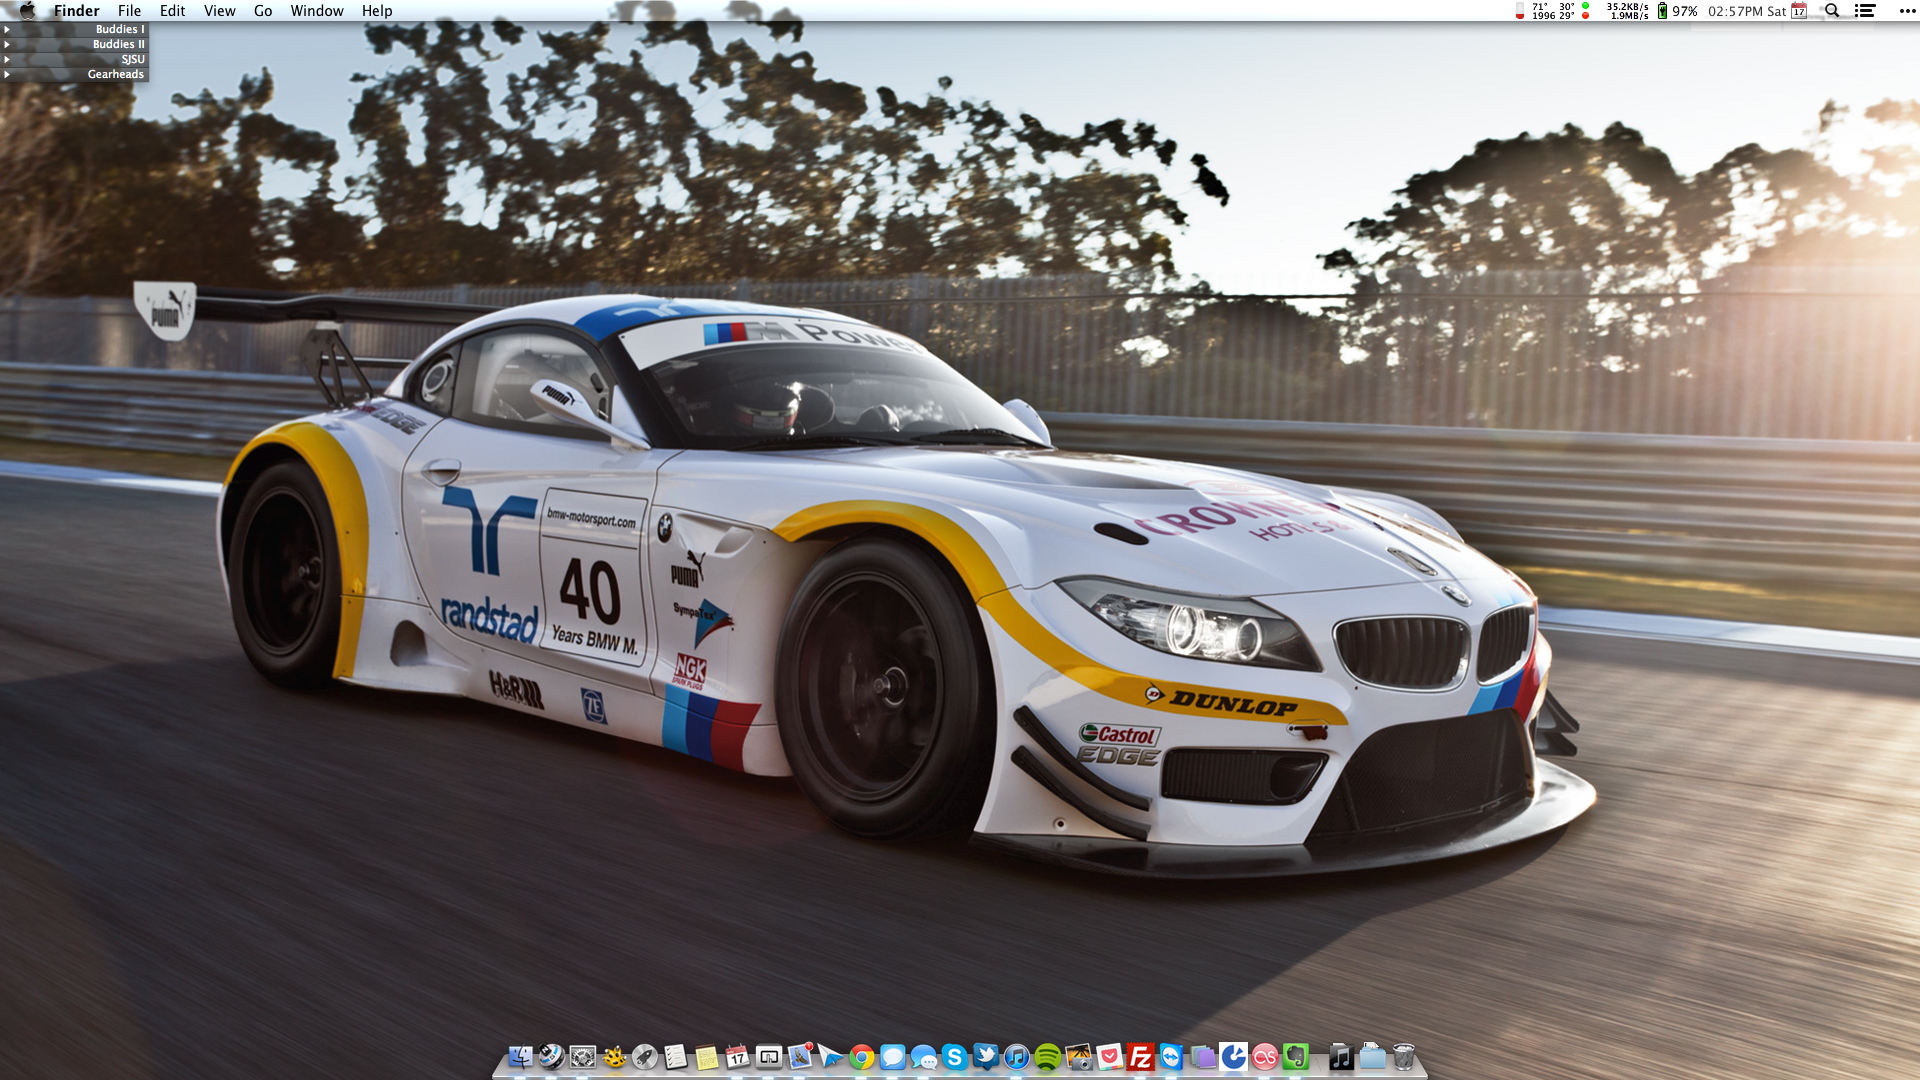Expand the Gearheads group
The width and height of the screenshot is (1920, 1080).
[x=7, y=75]
